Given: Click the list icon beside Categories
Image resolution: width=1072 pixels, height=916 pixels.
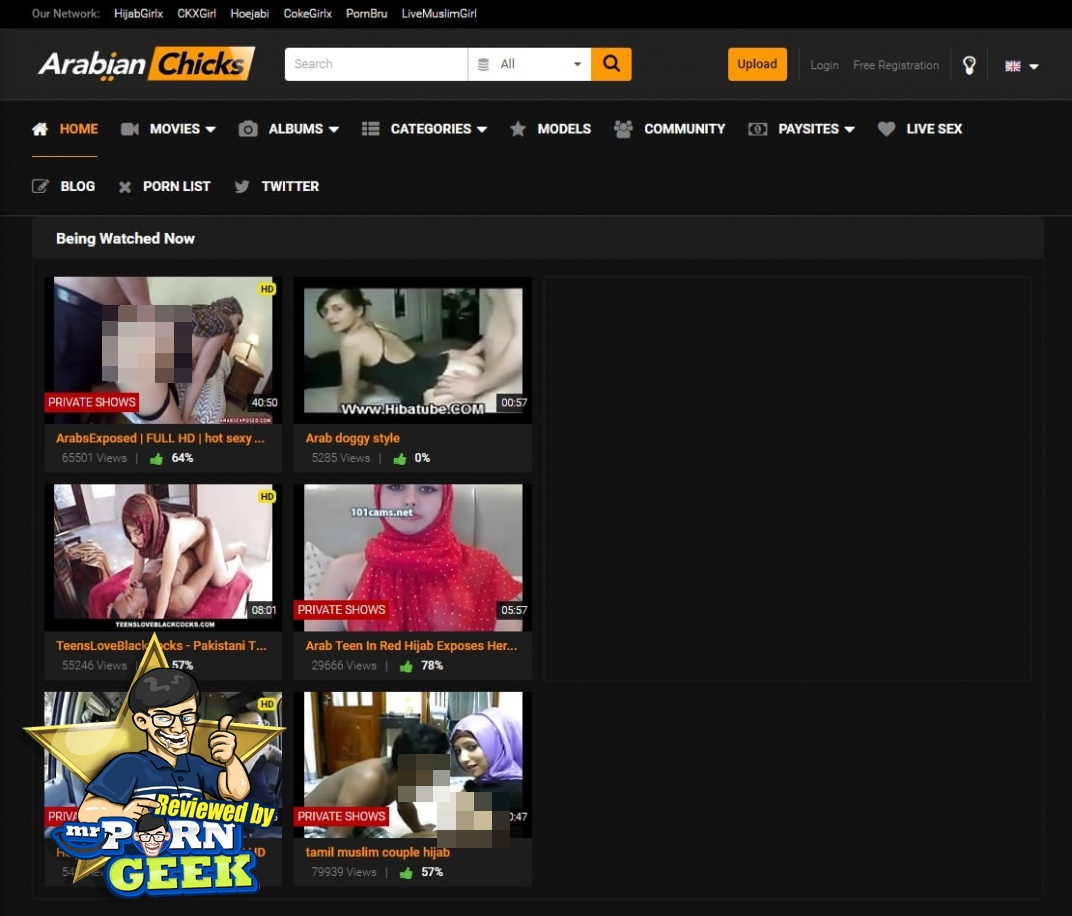Looking at the screenshot, I should click(x=370, y=129).
